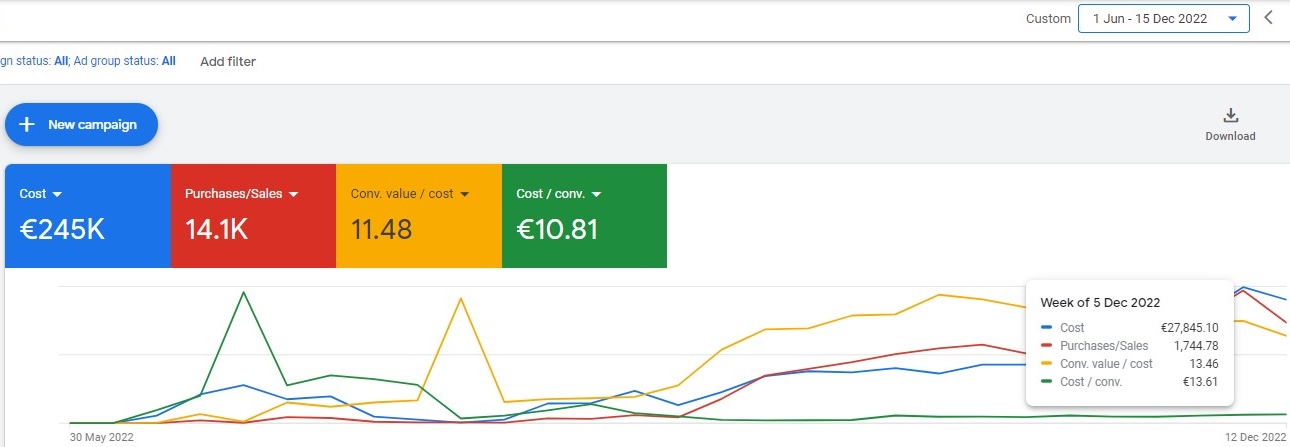The height and width of the screenshot is (447, 1290).
Task: Click the Custom date label
Action: point(1048,19)
